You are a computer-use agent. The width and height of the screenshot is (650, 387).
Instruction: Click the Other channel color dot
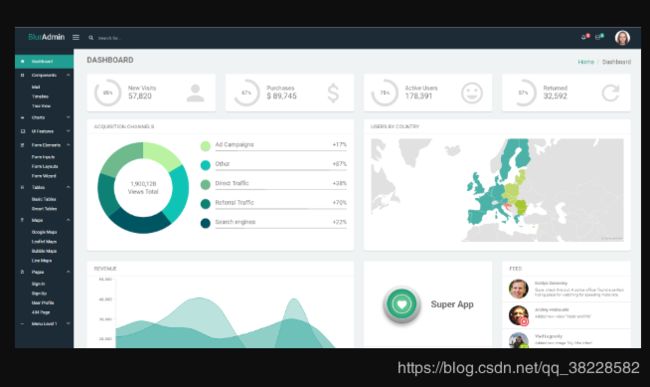[205, 165]
